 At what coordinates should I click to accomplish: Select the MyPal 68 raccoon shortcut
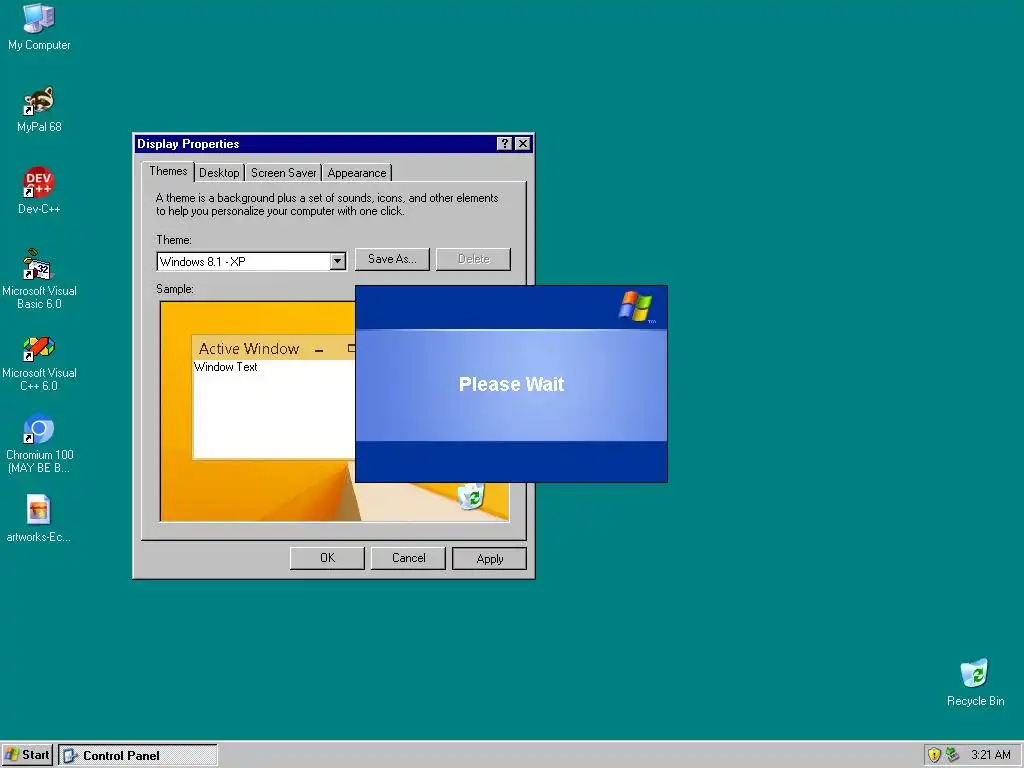39,109
